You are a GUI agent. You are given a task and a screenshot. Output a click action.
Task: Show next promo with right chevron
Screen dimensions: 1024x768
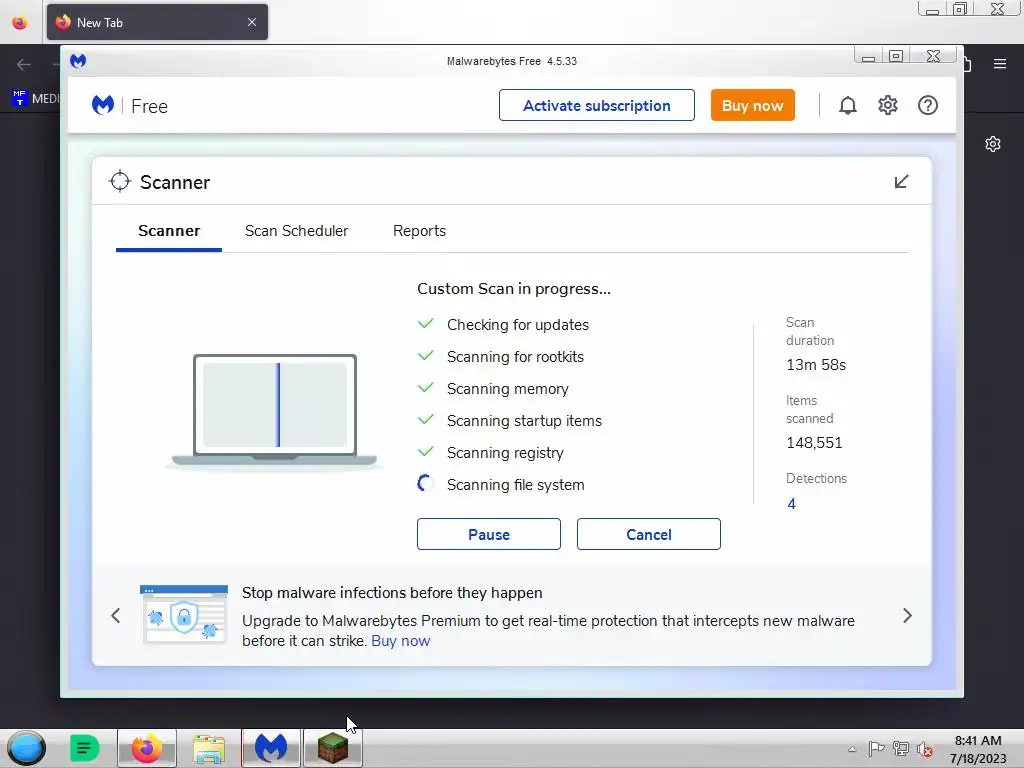907,615
